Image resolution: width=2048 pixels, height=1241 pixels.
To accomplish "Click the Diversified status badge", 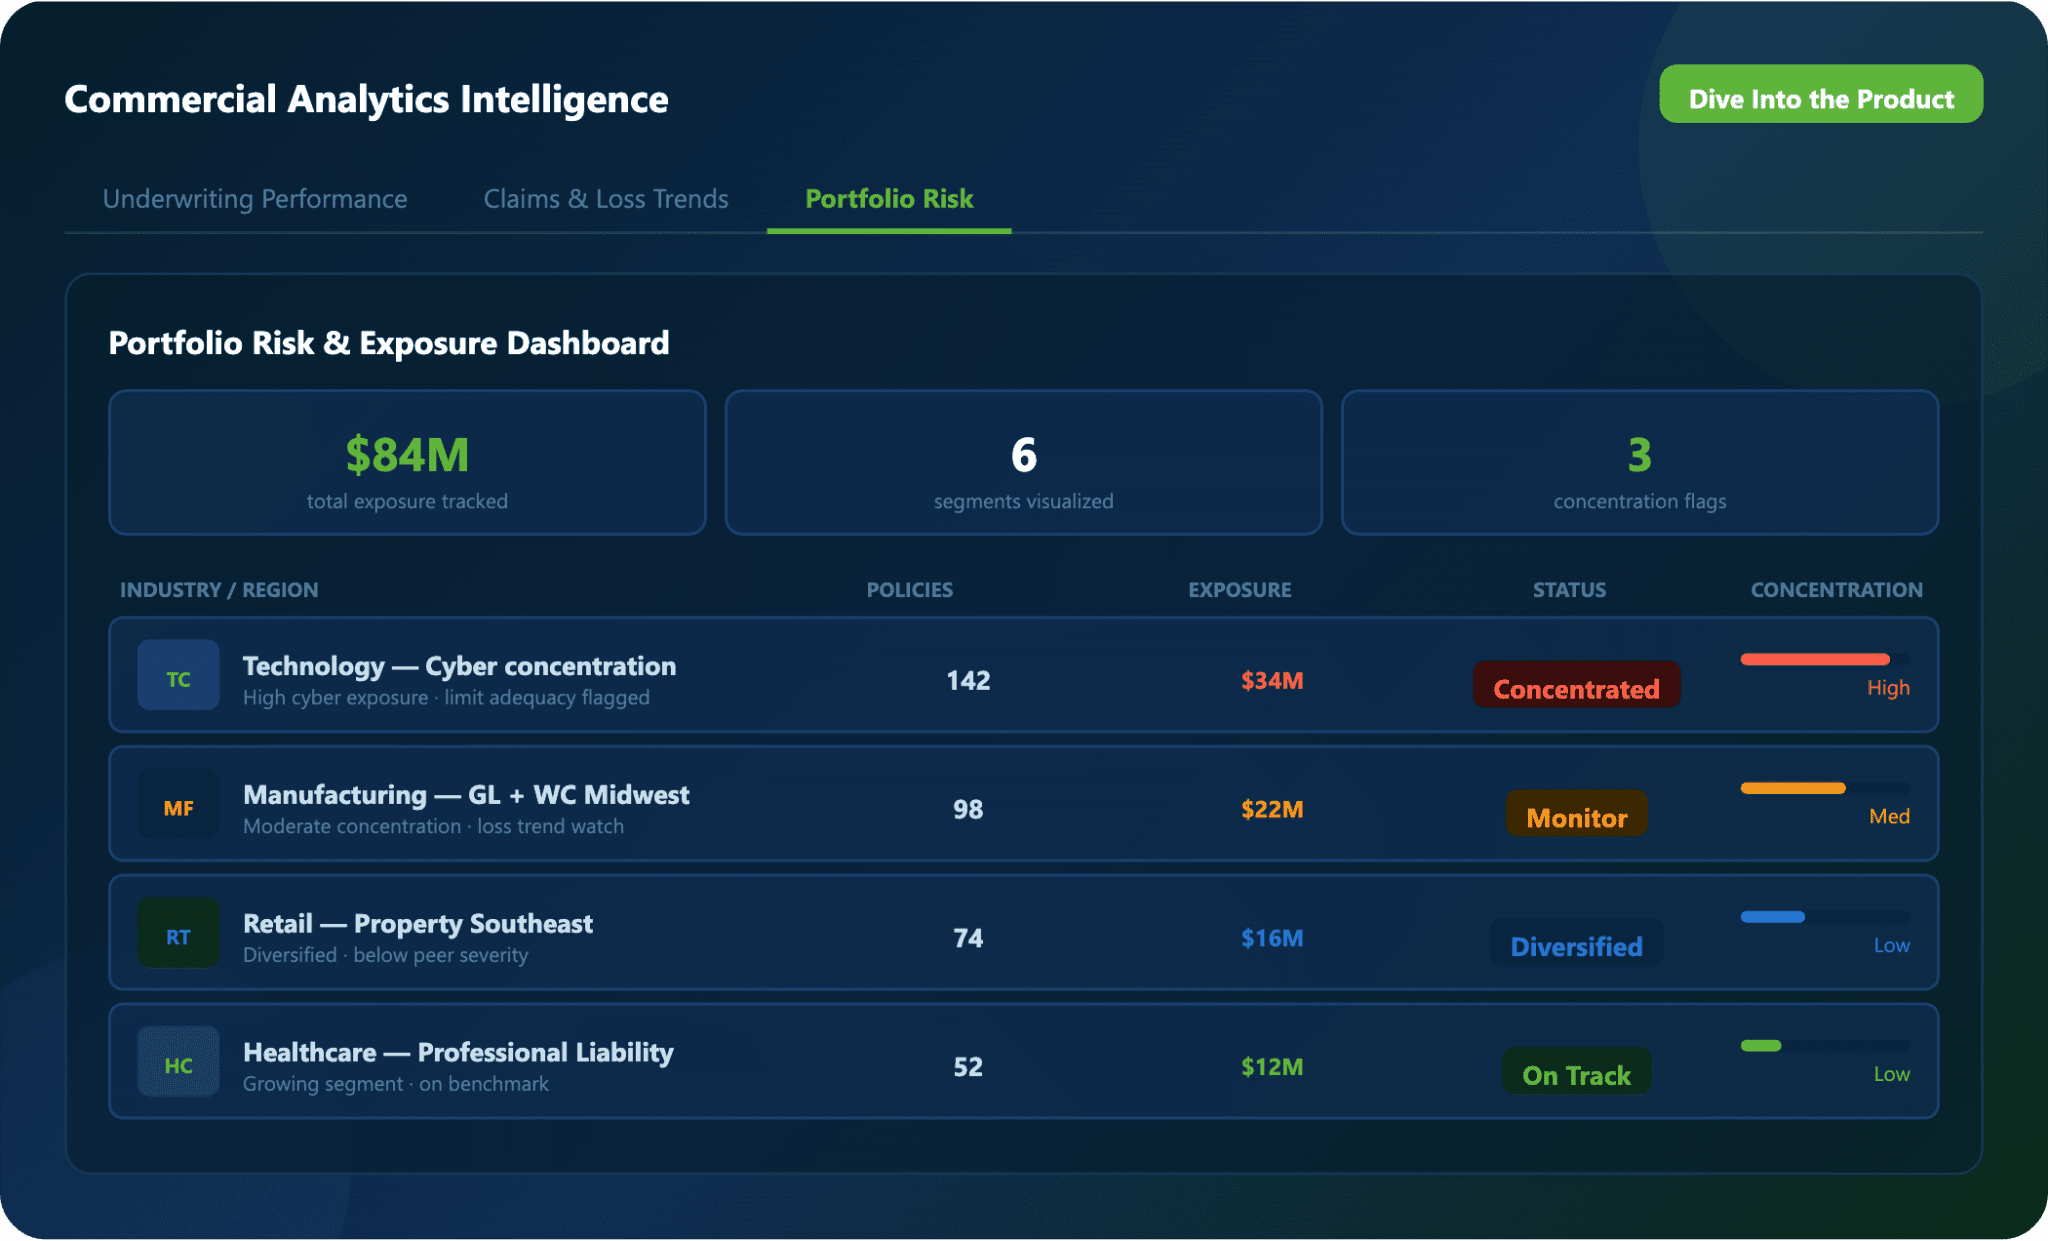I will click(1576, 944).
